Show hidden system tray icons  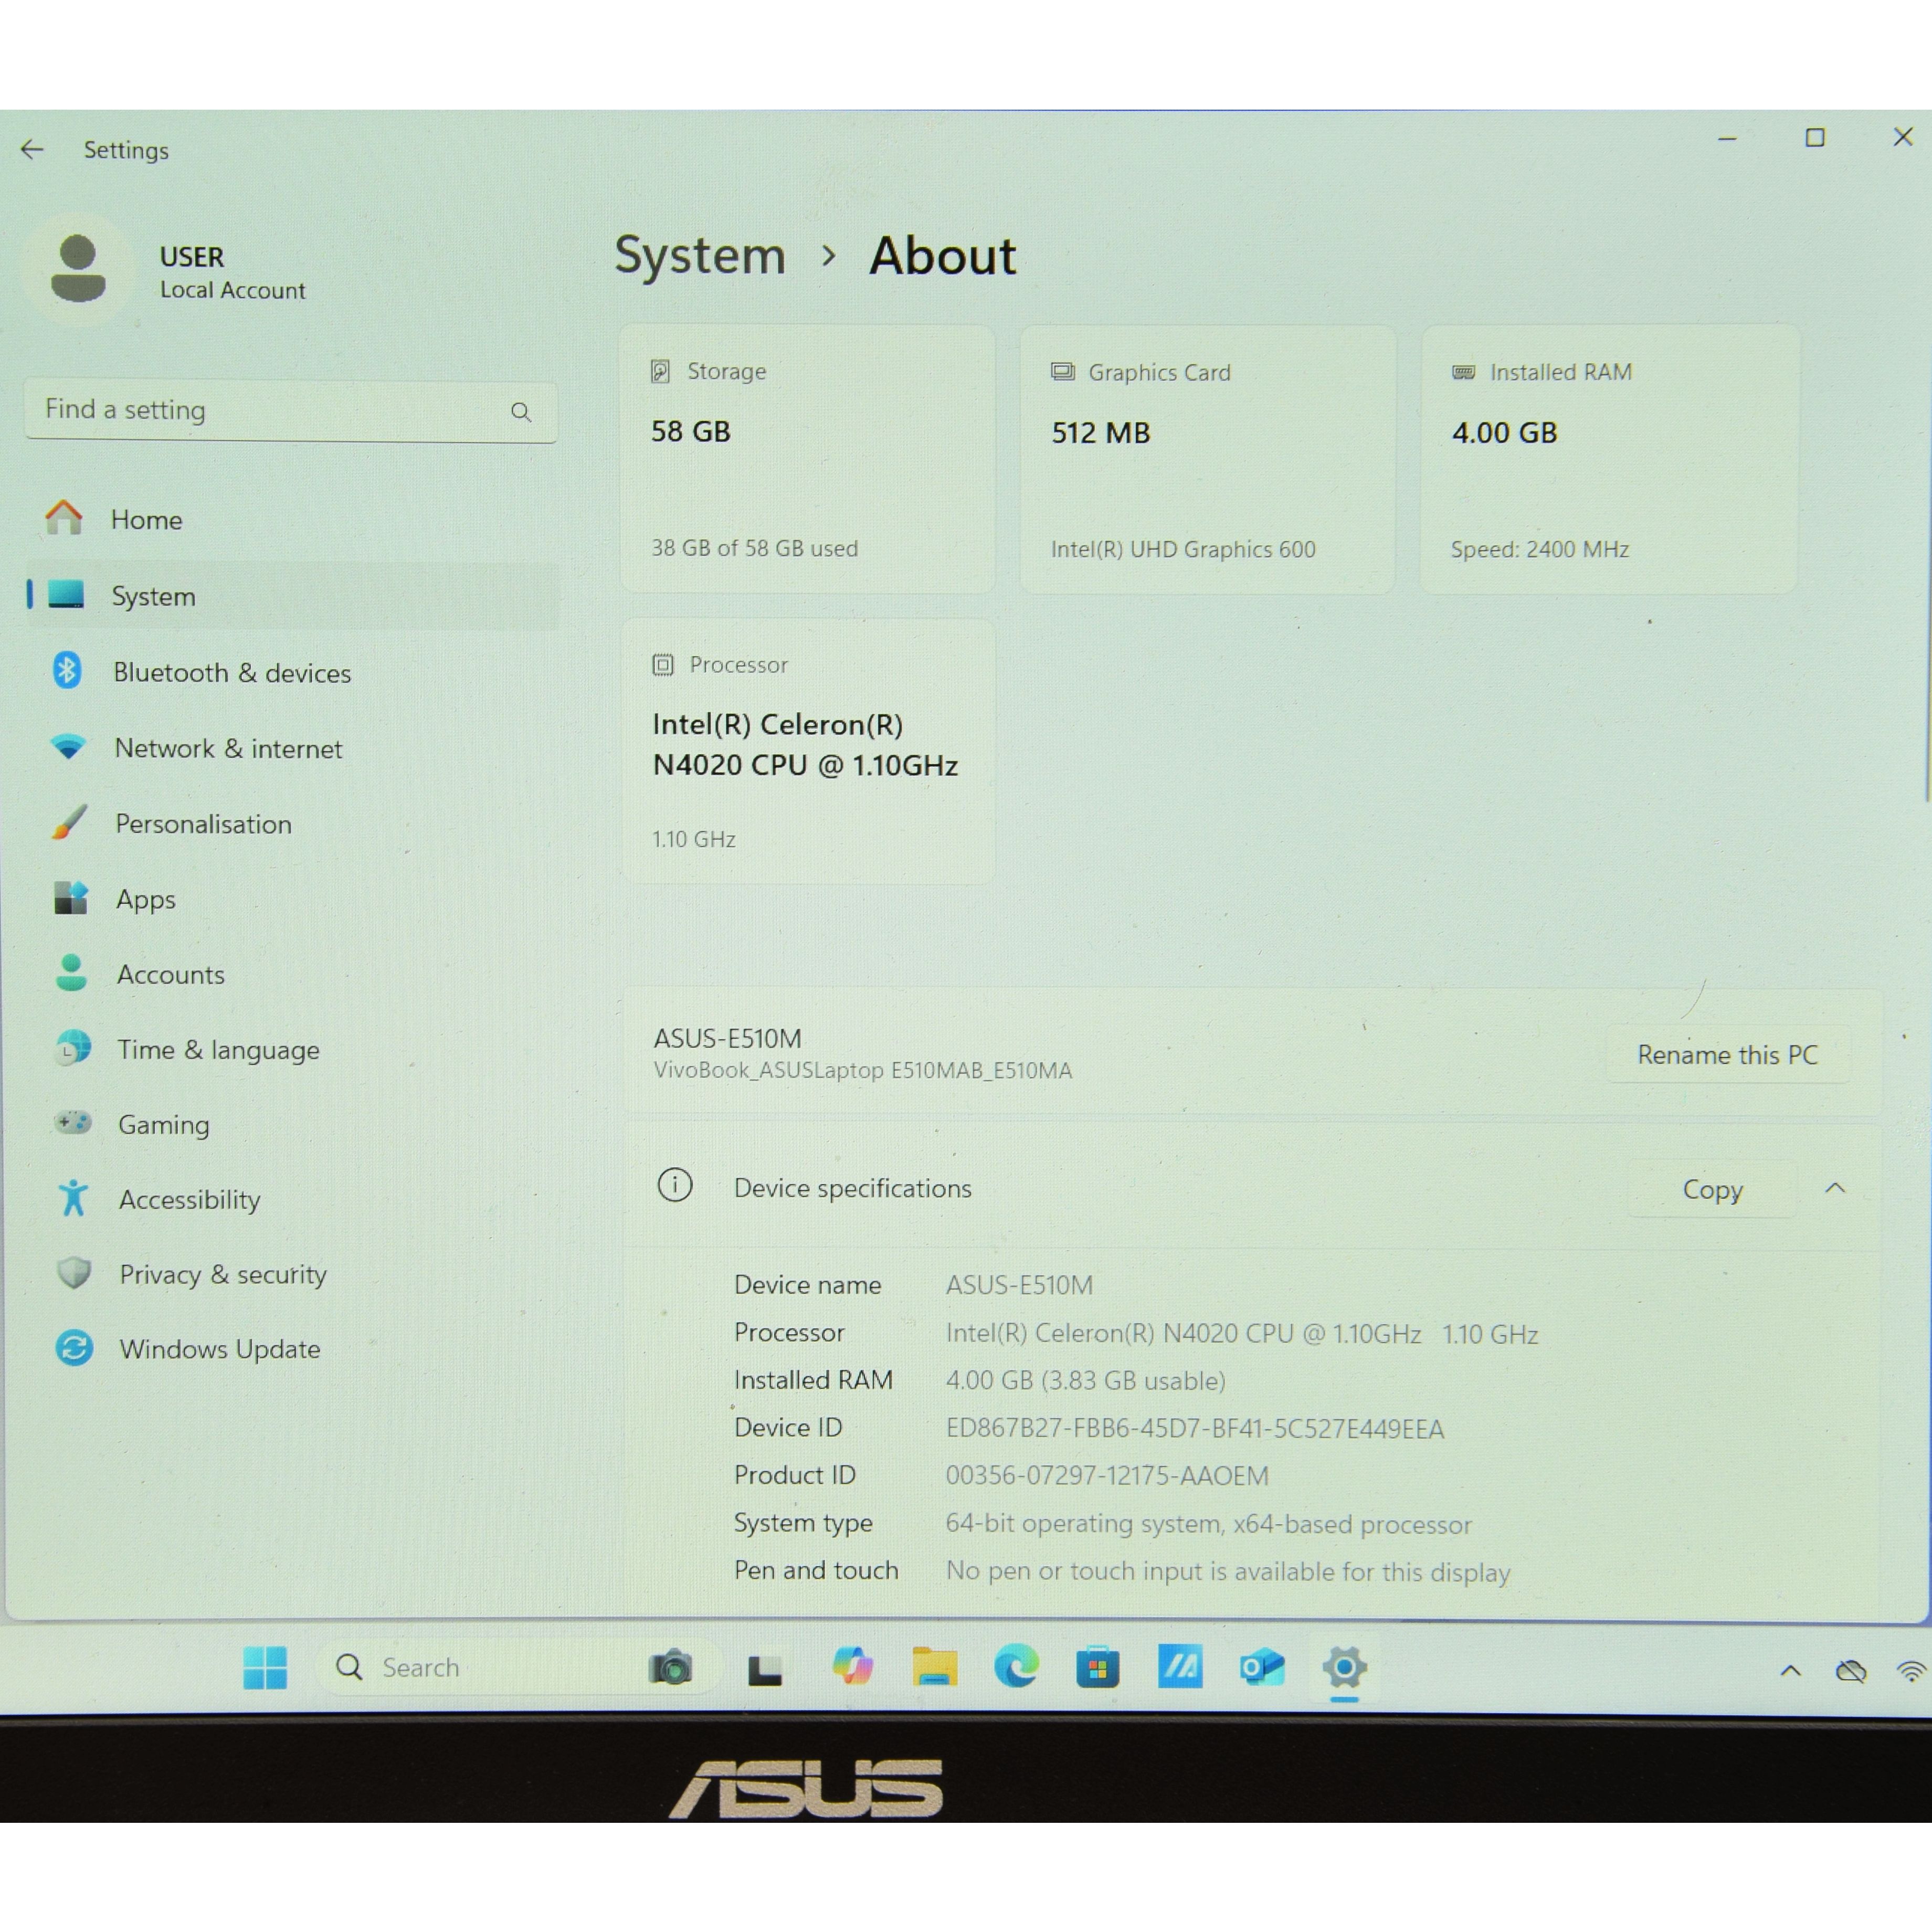pyautogui.click(x=1791, y=1670)
